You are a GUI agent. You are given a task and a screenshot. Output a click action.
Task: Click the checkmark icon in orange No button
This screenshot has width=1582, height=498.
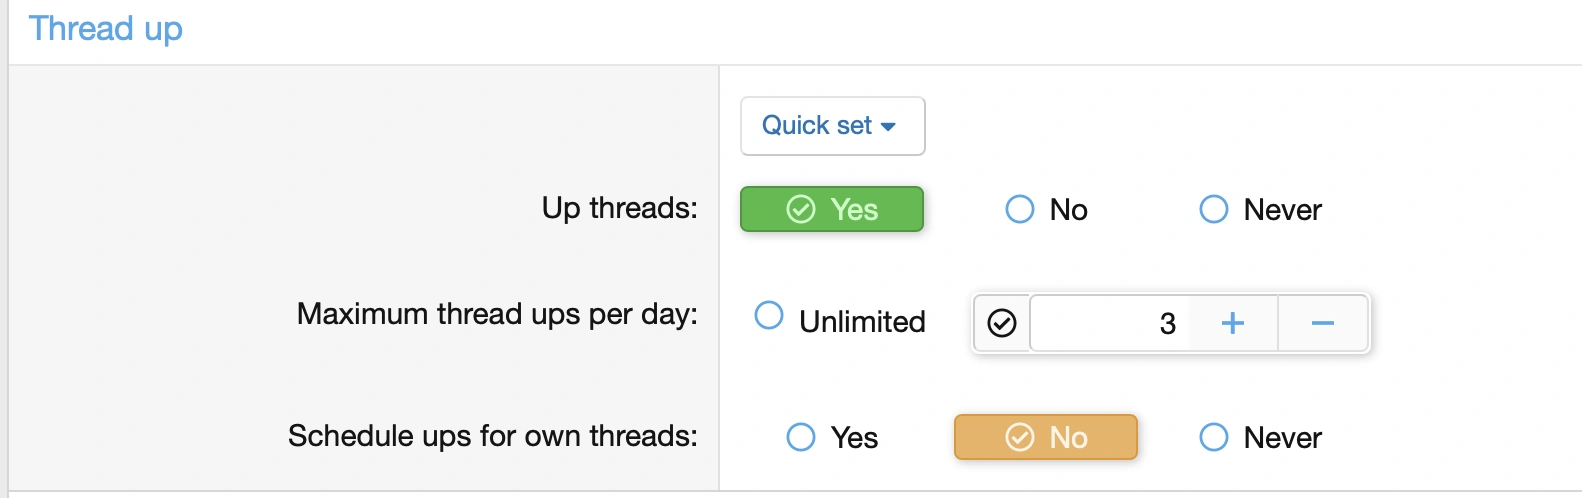1019,437
